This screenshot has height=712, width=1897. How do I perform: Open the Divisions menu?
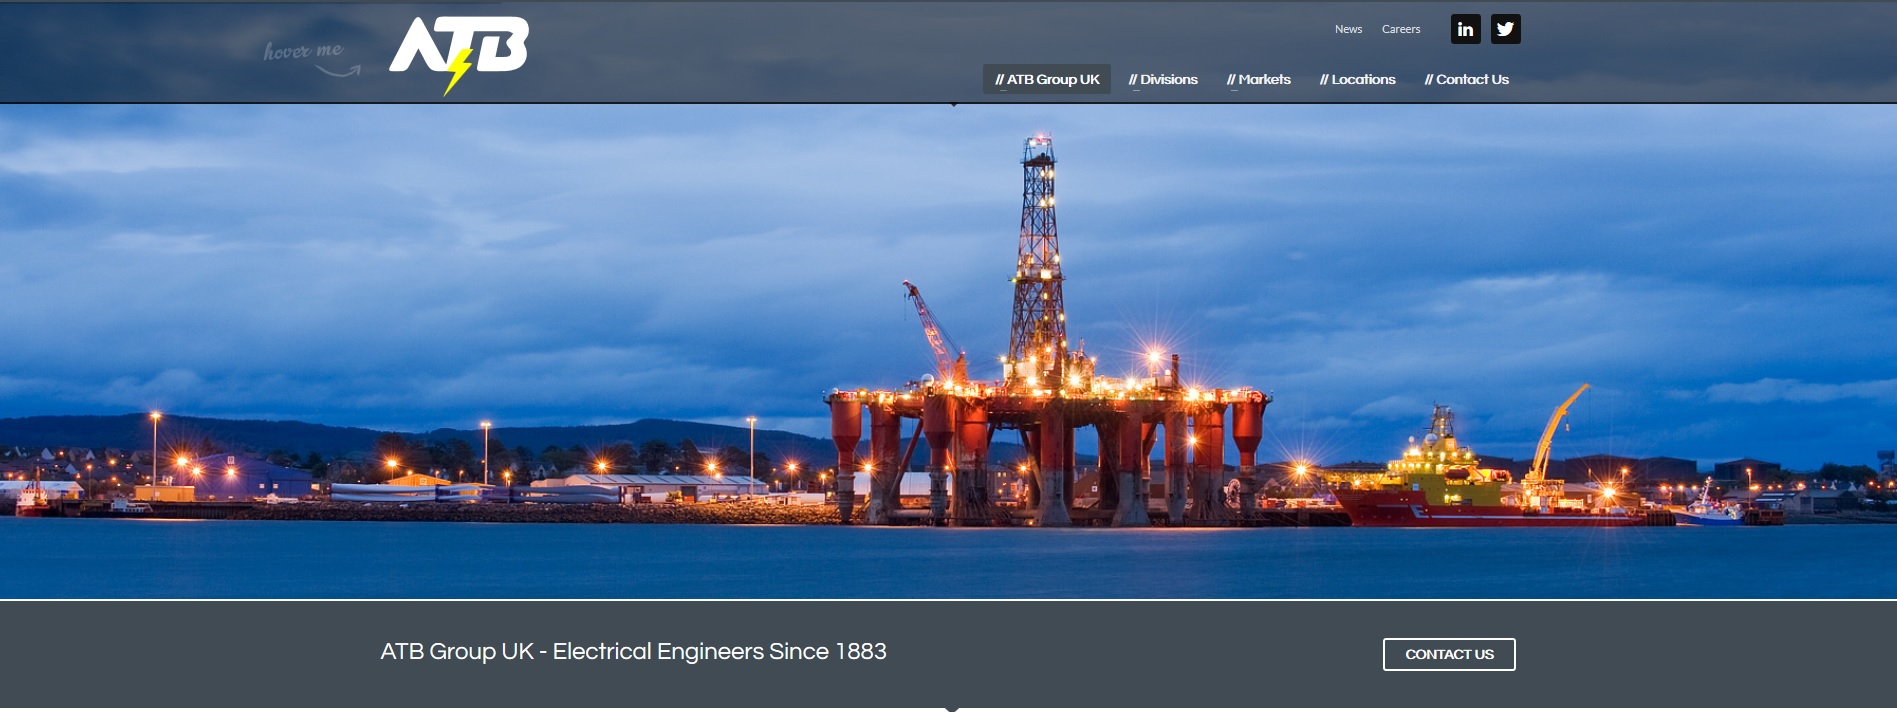coord(1163,79)
